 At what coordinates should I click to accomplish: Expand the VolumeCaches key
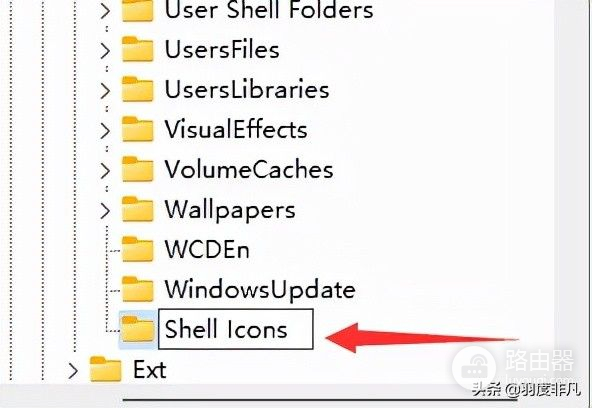pos(105,170)
